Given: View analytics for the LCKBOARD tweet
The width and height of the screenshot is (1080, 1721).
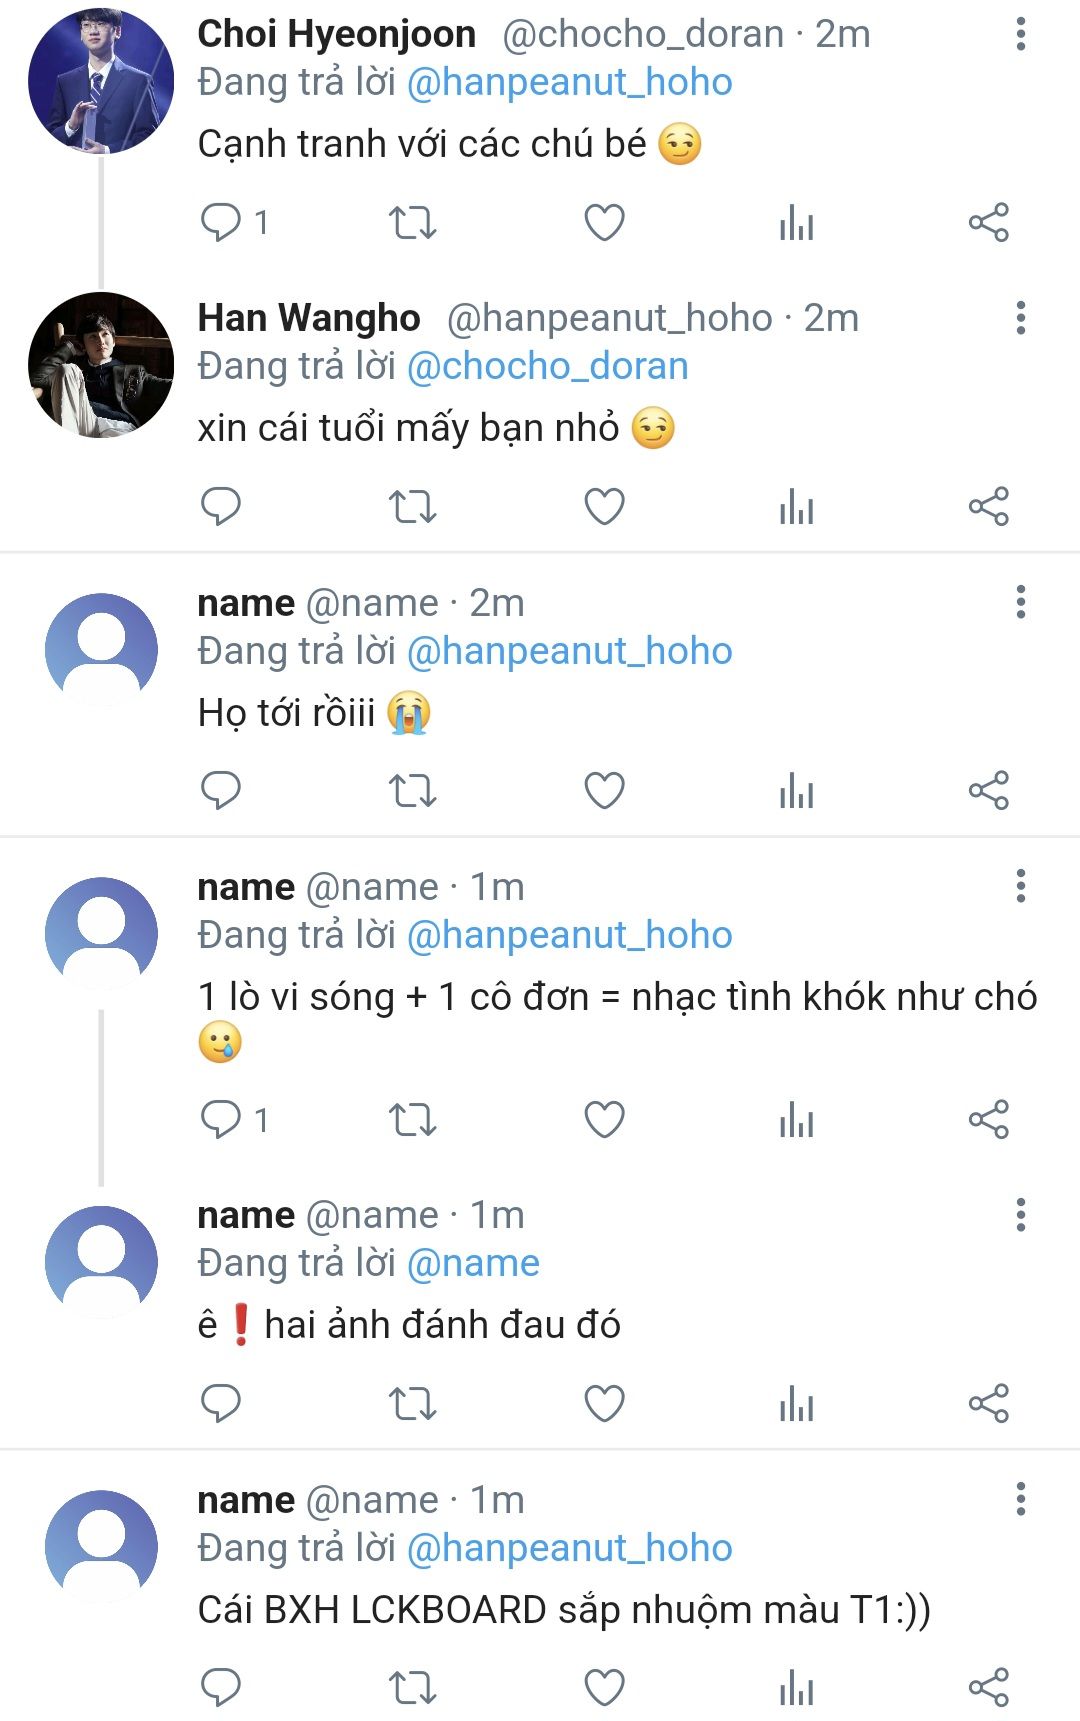Looking at the screenshot, I should [796, 1687].
